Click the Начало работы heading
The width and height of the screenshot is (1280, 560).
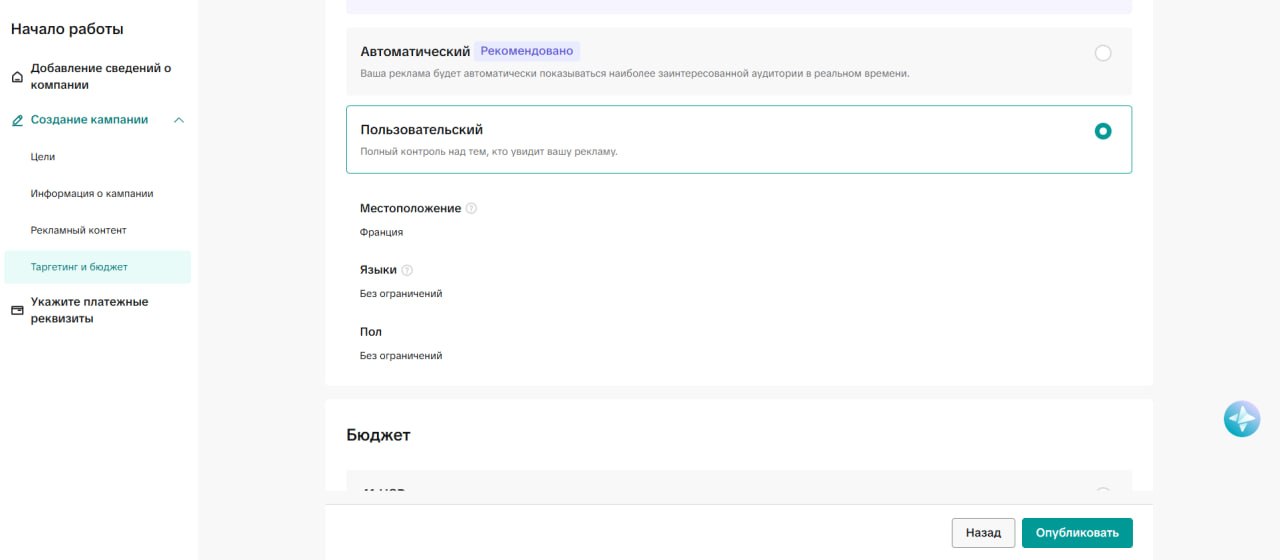click(67, 29)
